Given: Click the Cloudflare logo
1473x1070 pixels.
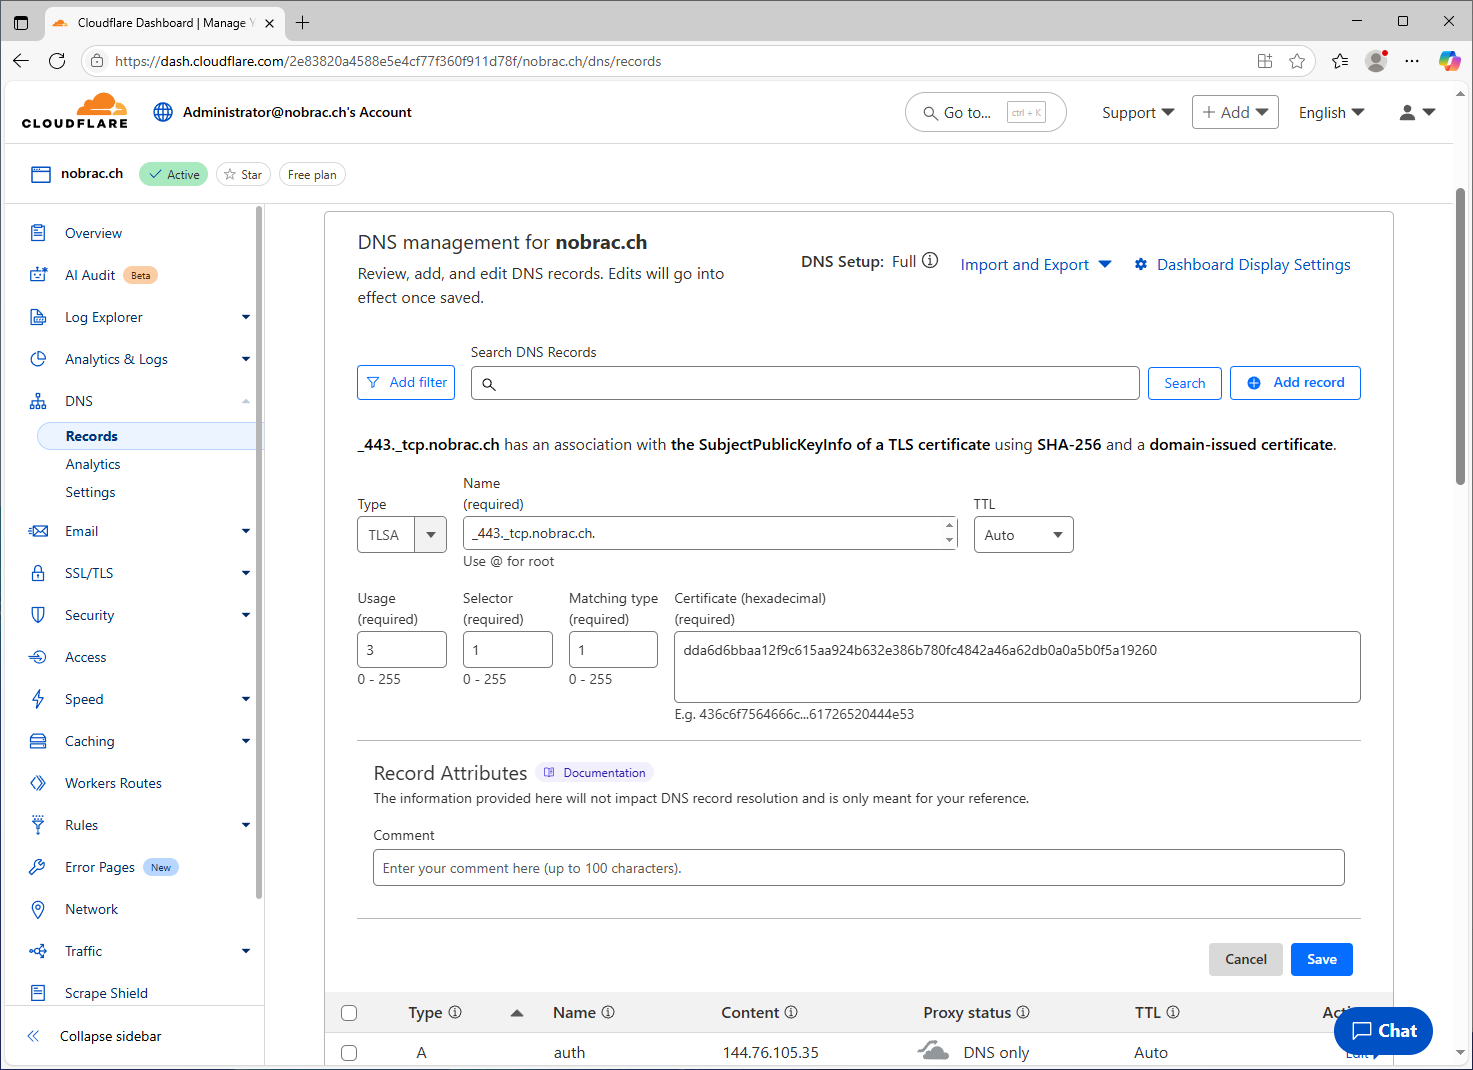Looking at the screenshot, I should coord(75,111).
